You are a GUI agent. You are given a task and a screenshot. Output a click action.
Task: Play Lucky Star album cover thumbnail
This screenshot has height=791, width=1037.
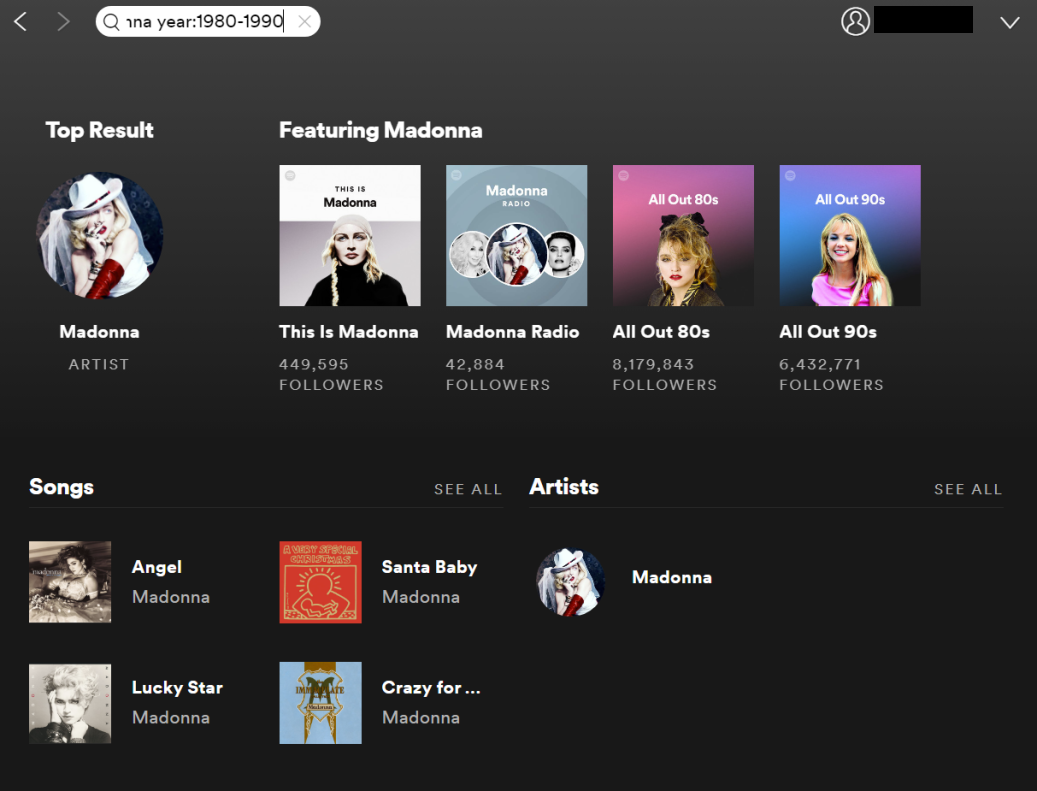tap(70, 703)
